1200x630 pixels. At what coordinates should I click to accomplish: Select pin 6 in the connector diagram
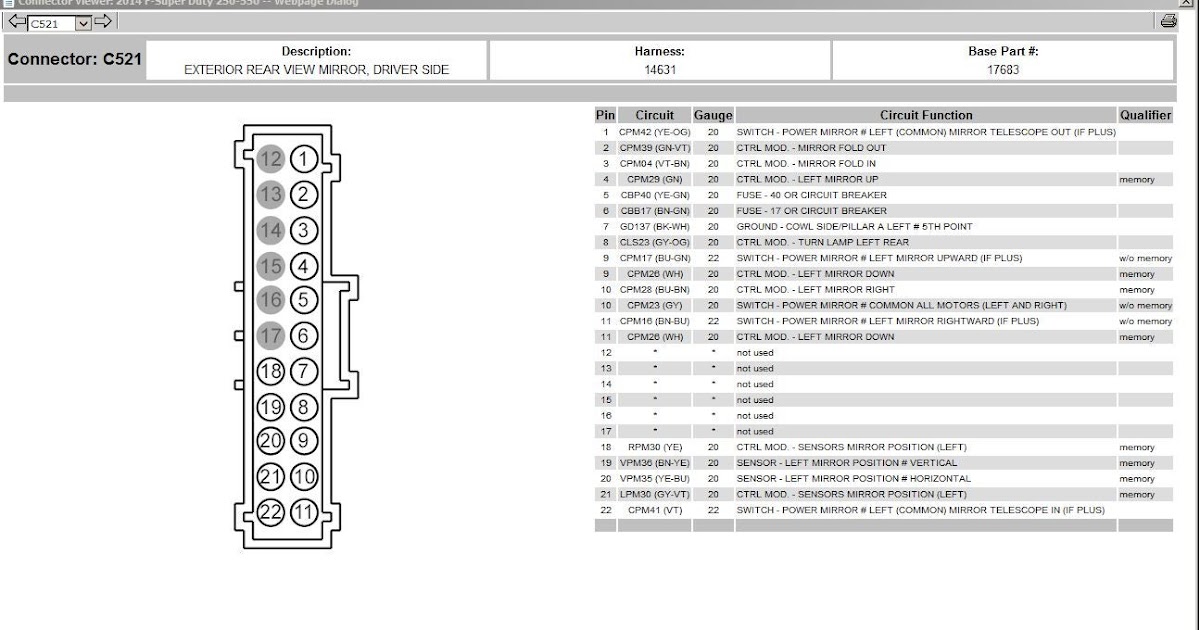[303, 336]
